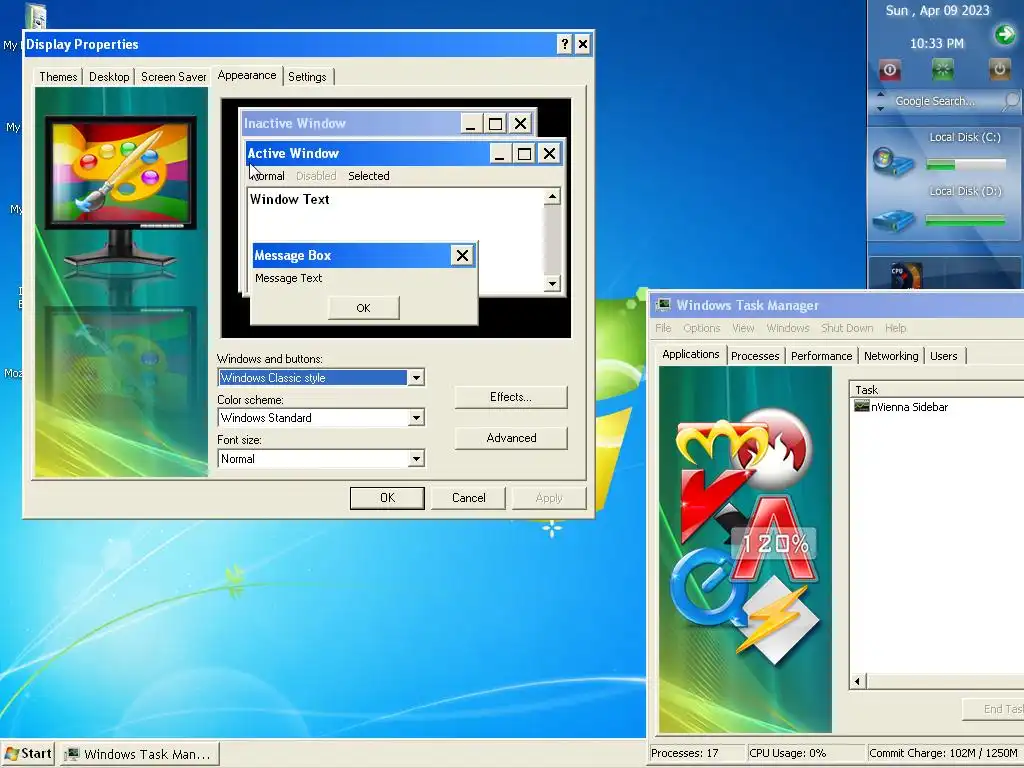This screenshot has width=1024, height=768.
Task: Click the Task column header
Action: coord(937,390)
